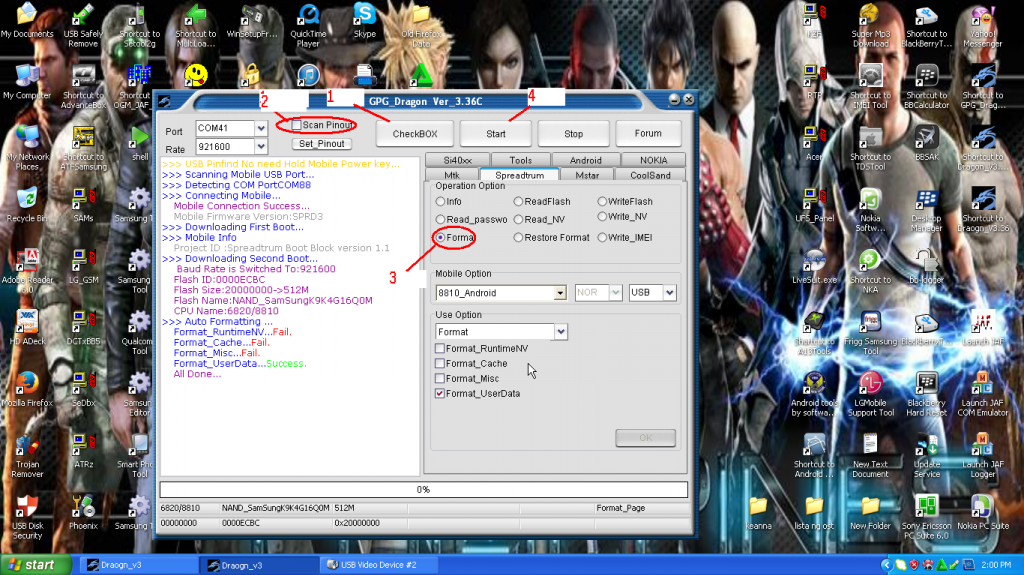This screenshot has width=1024, height=575.
Task: Open Mozilla Firefox desktop icon
Action: pos(27,383)
